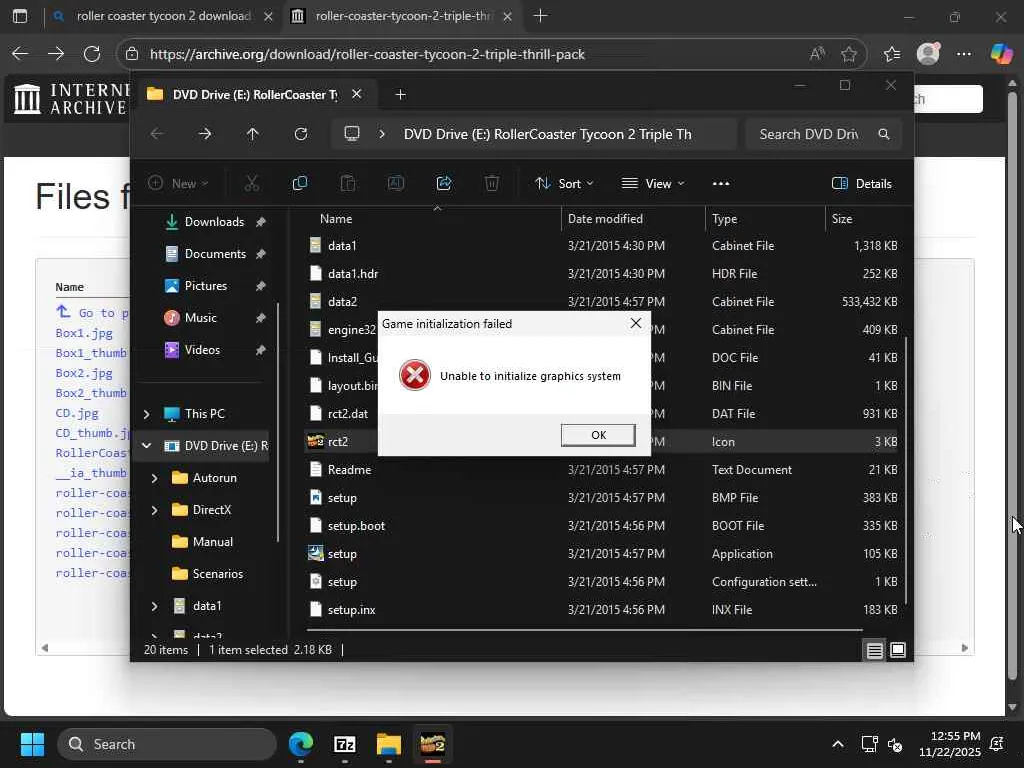Go forward in File Explorer
The image size is (1024, 768).
click(x=205, y=134)
